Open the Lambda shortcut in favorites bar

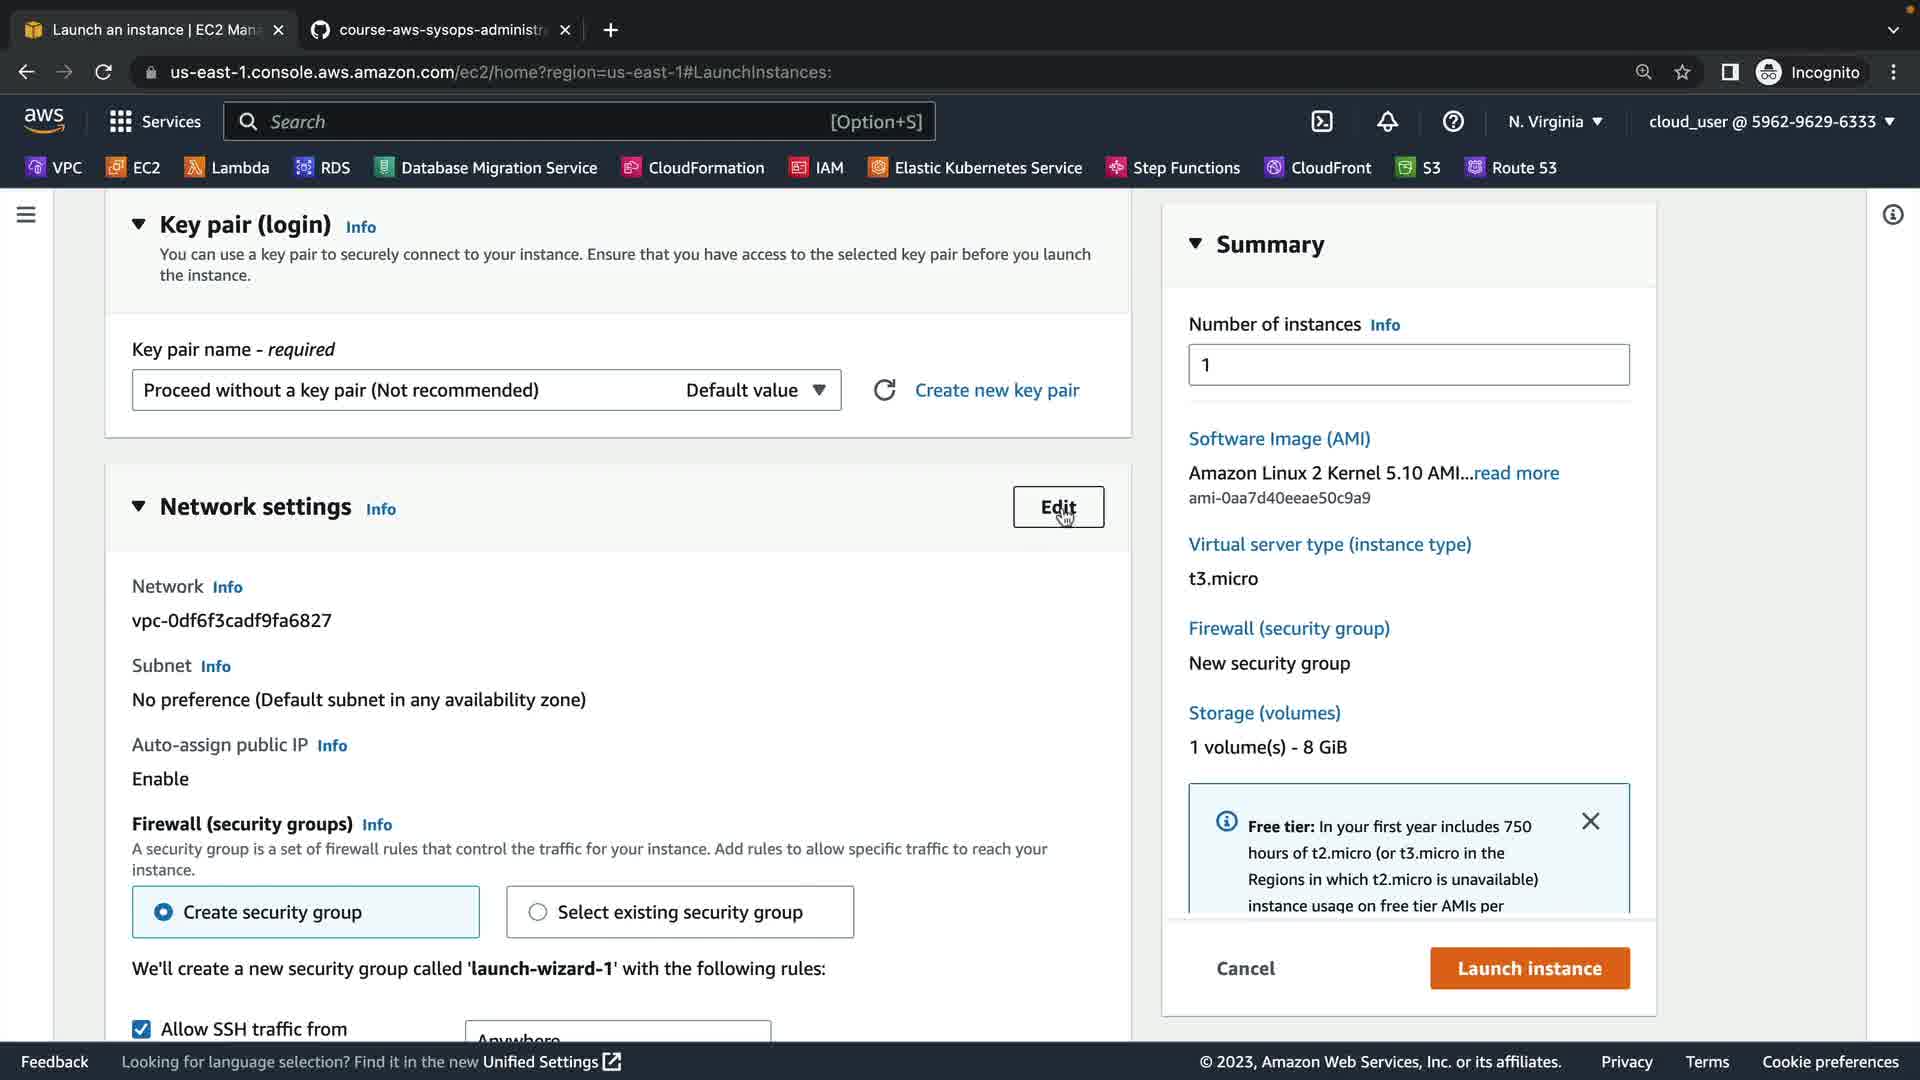227,168
